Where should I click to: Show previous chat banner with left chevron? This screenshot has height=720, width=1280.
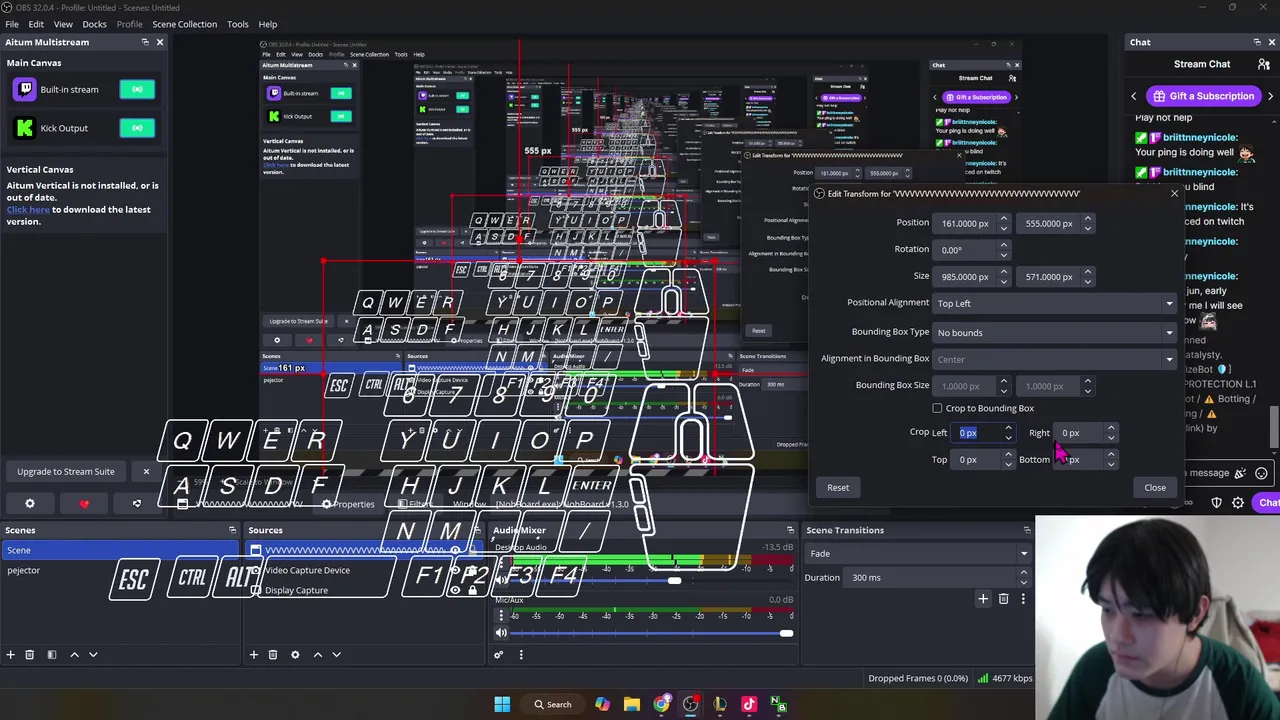[1134, 96]
